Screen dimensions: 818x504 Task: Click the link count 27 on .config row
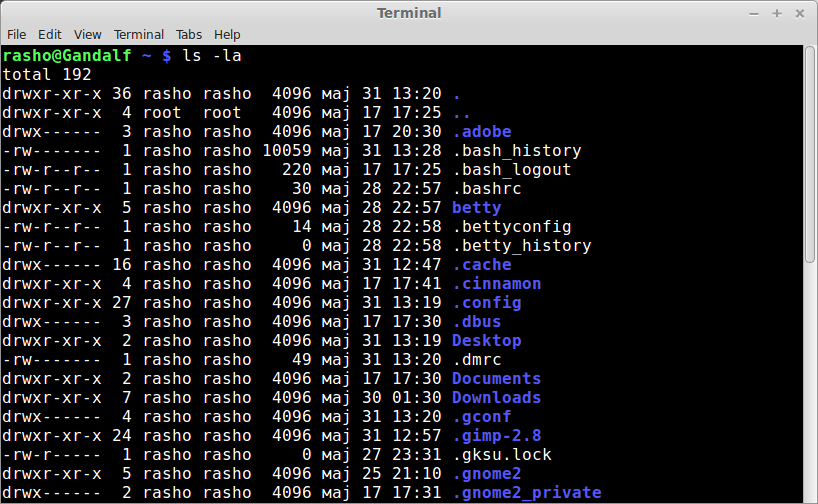122,303
